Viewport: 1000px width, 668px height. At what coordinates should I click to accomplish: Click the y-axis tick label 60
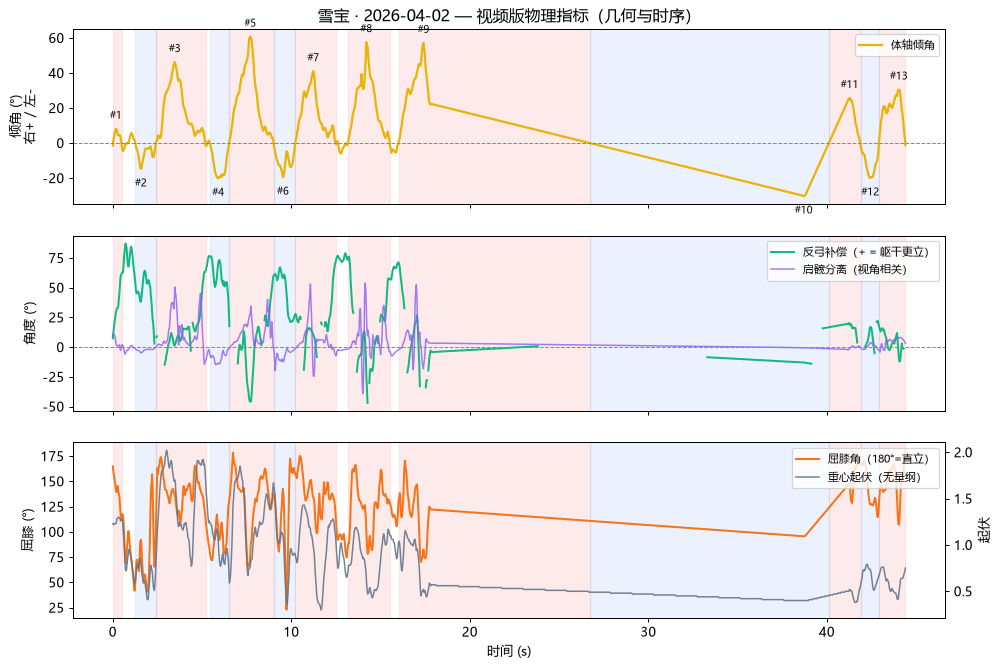[x=57, y=38]
